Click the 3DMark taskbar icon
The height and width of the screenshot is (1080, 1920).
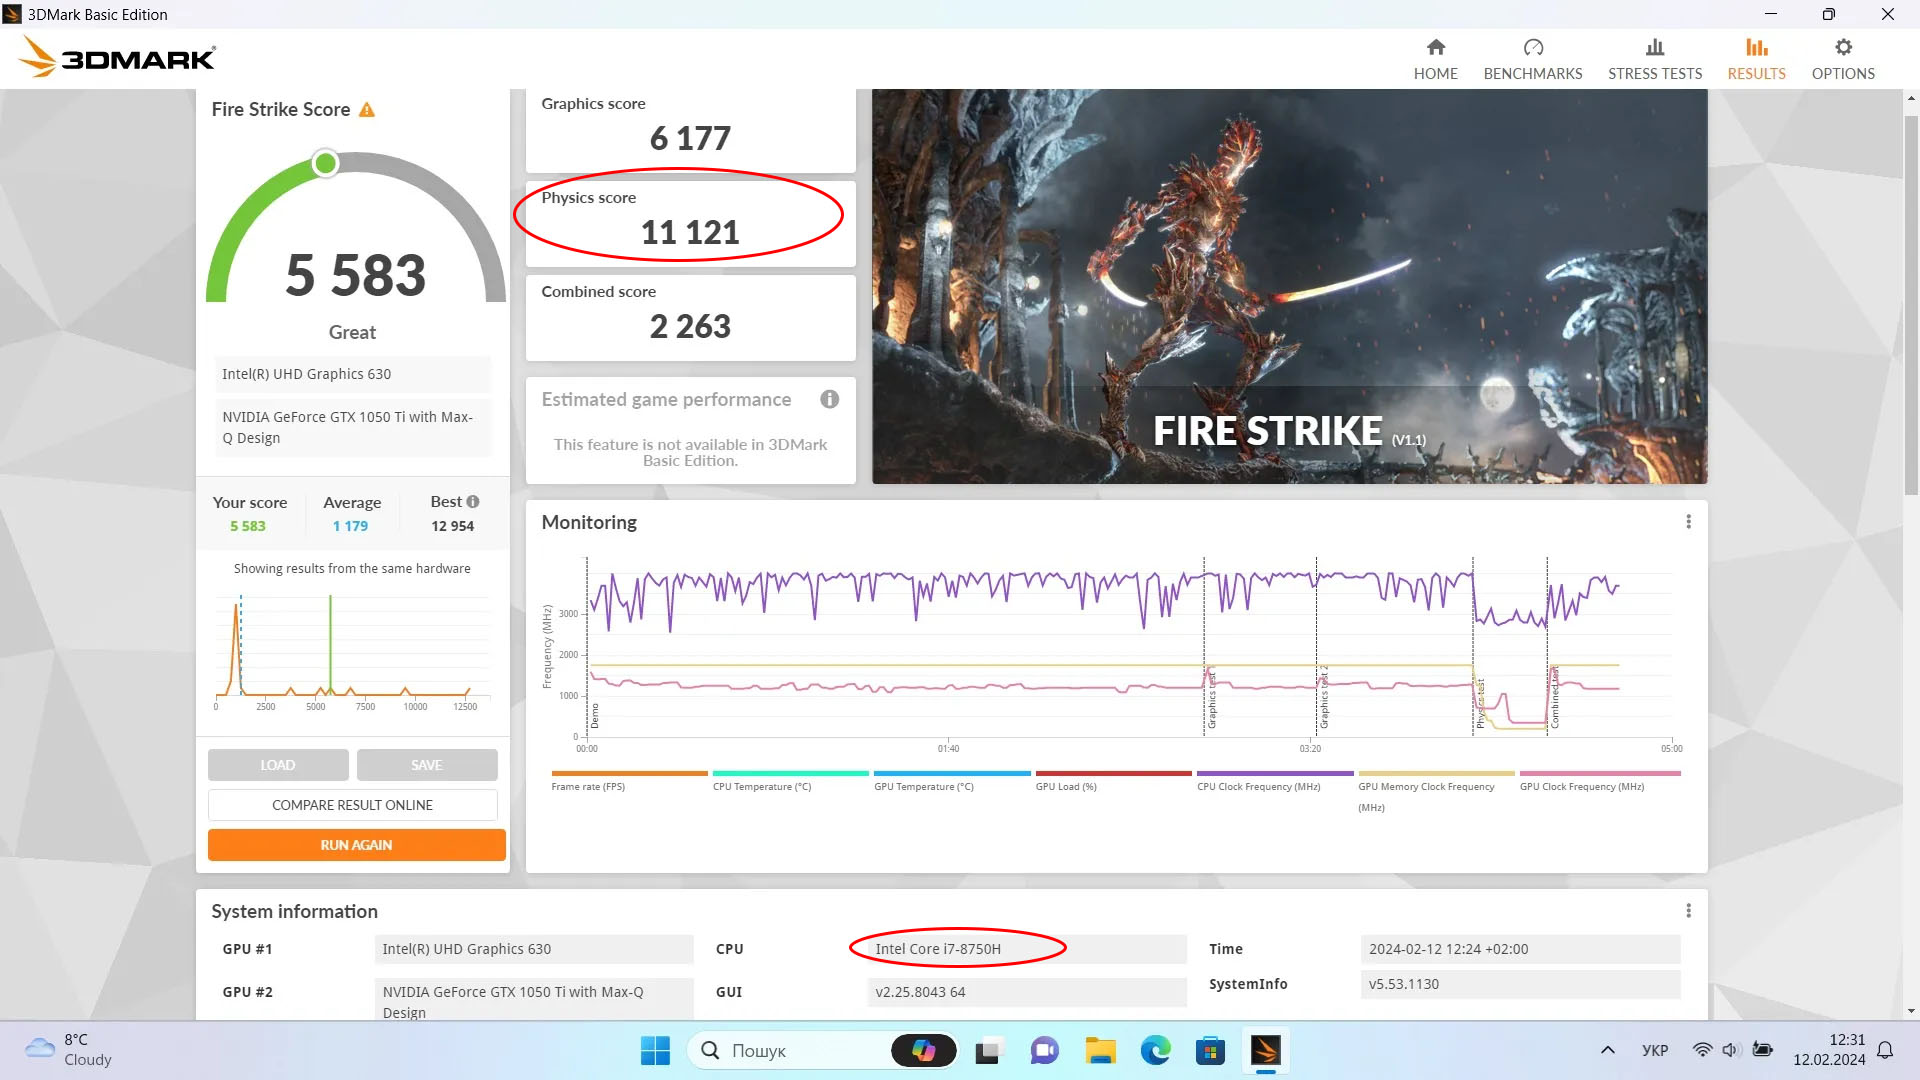[x=1265, y=1050]
